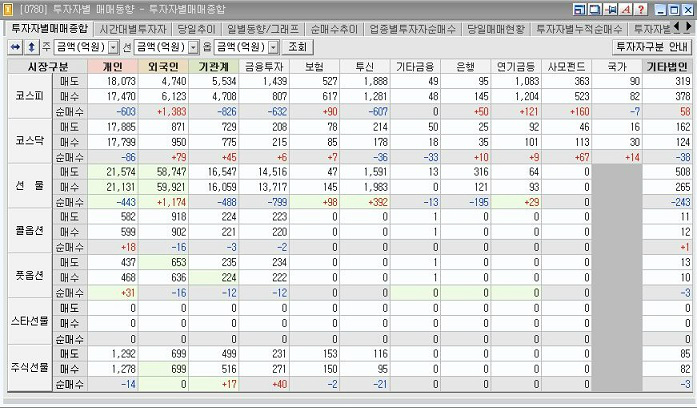The width and height of the screenshot is (697, 408).
Task: Open the 옵 금액(억원) dropdown
Action: pyautogui.click(x=272, y=47)
